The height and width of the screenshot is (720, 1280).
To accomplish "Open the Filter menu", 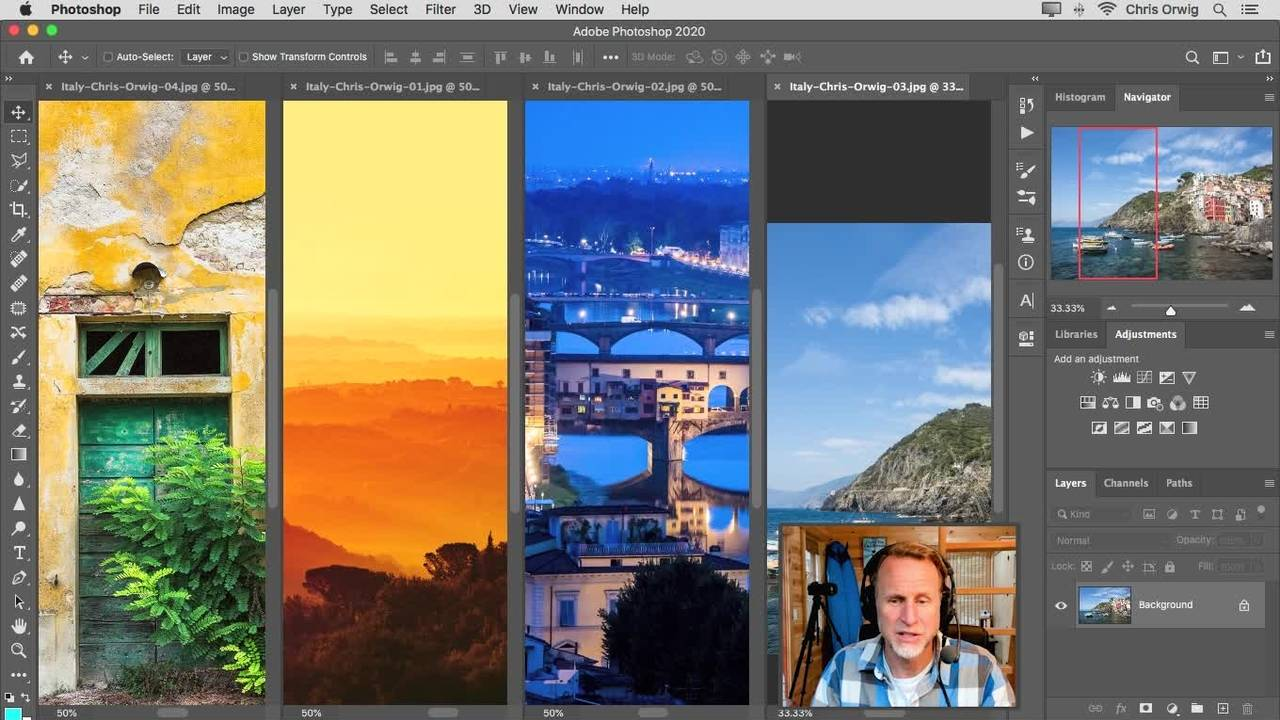I will coord(440,9).
